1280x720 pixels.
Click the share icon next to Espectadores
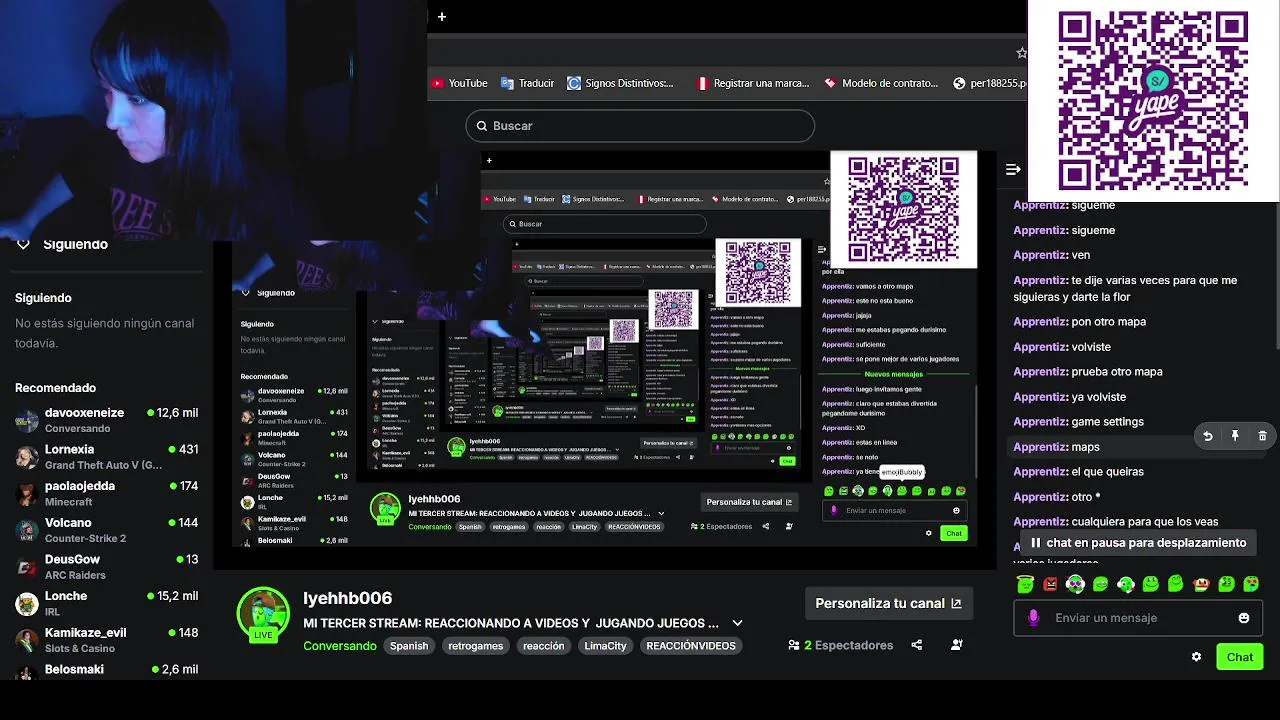(x=916, y=645)
